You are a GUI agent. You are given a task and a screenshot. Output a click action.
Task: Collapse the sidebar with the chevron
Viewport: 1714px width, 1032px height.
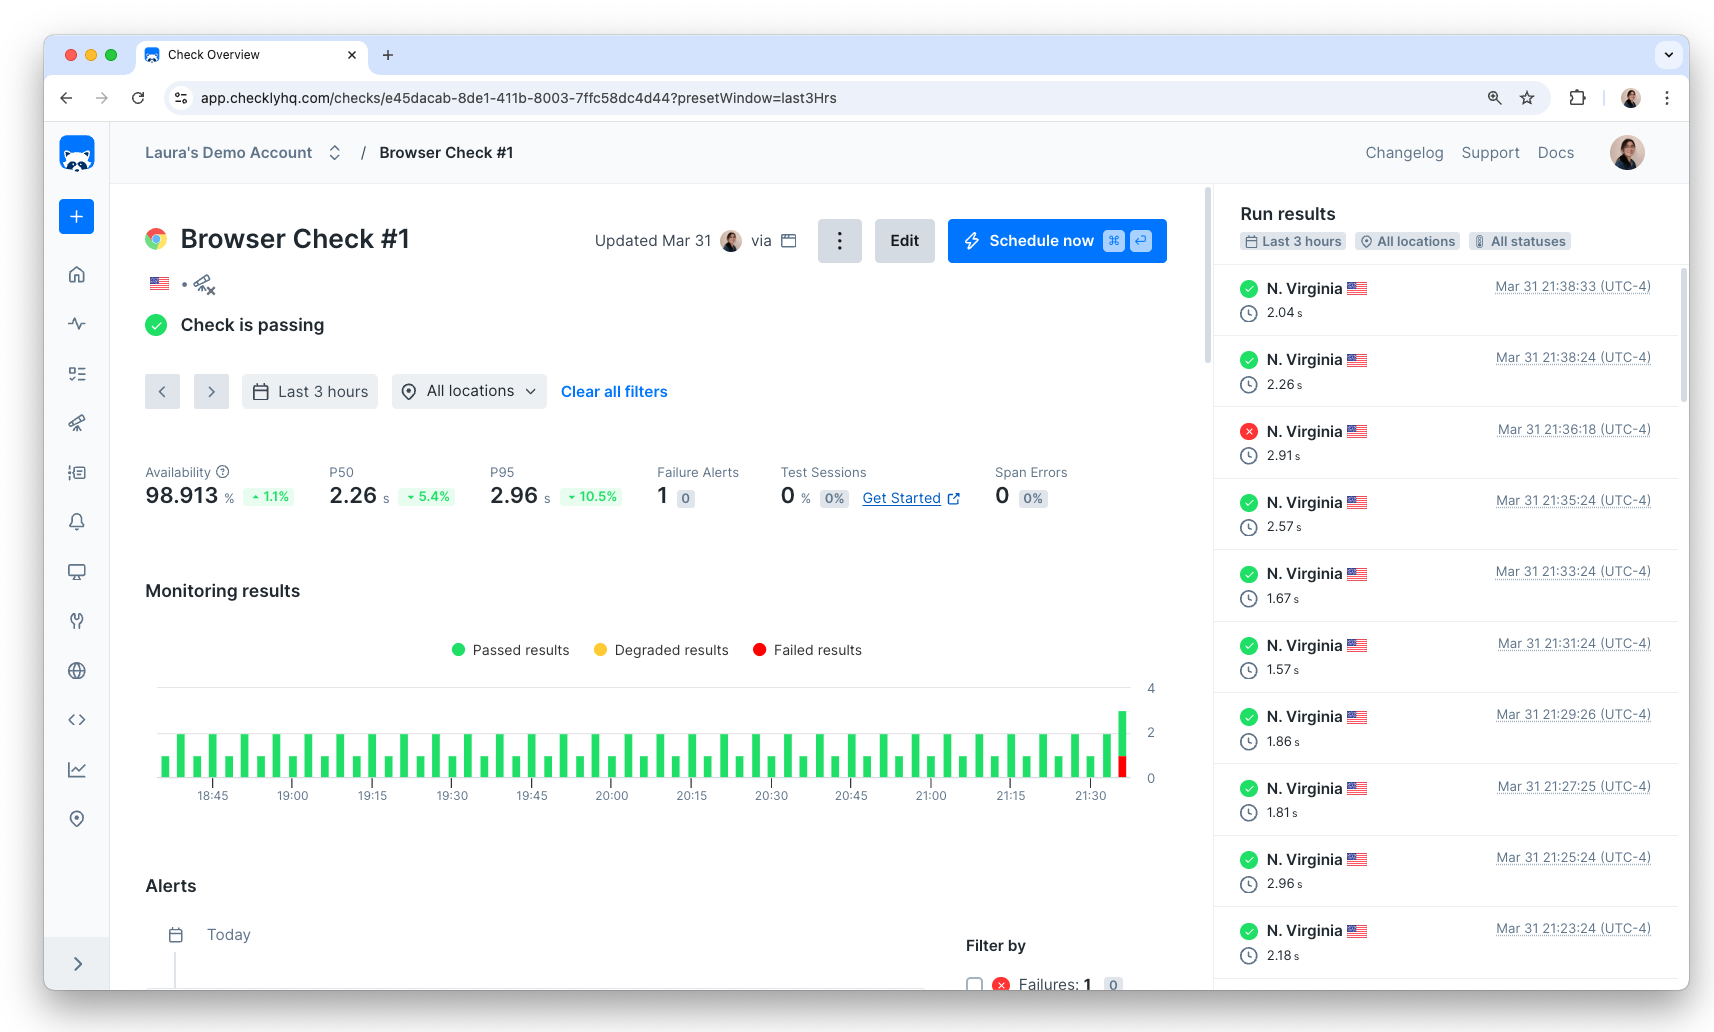(x=78, y=963)
